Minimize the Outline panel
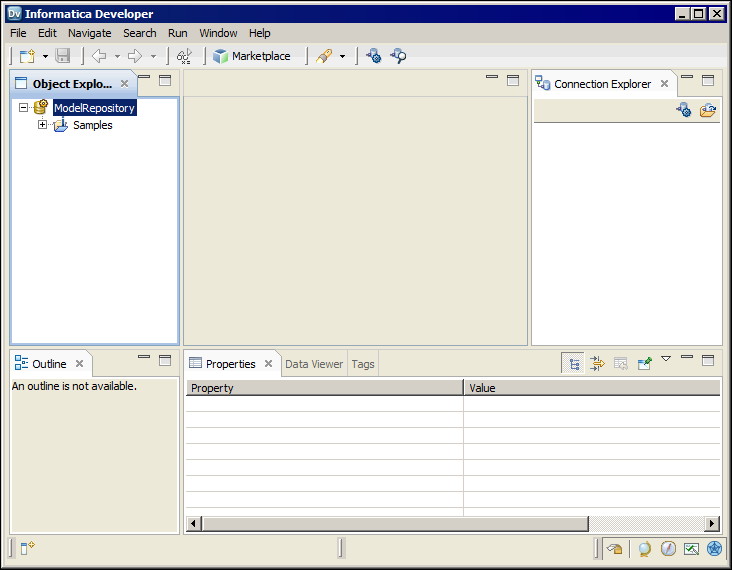 [x=144, y=357]
